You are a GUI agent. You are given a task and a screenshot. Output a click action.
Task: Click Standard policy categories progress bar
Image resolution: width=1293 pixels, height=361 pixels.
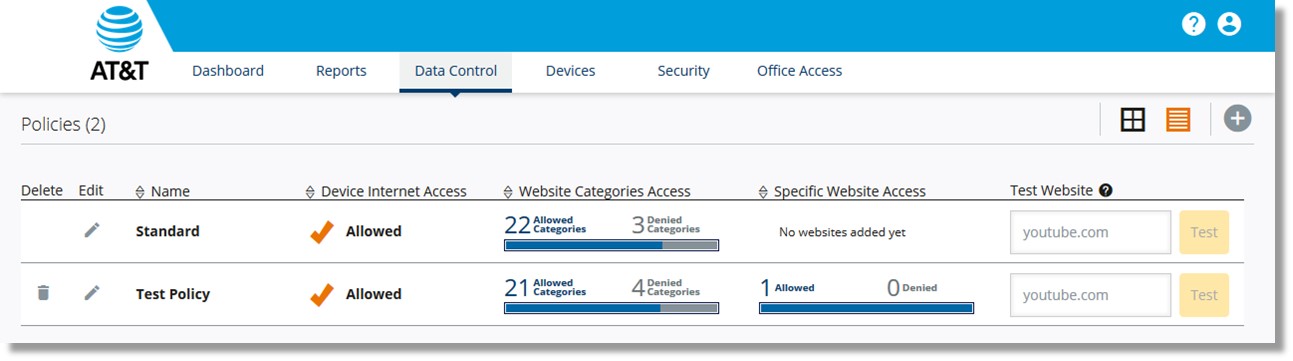pos(611,244)
